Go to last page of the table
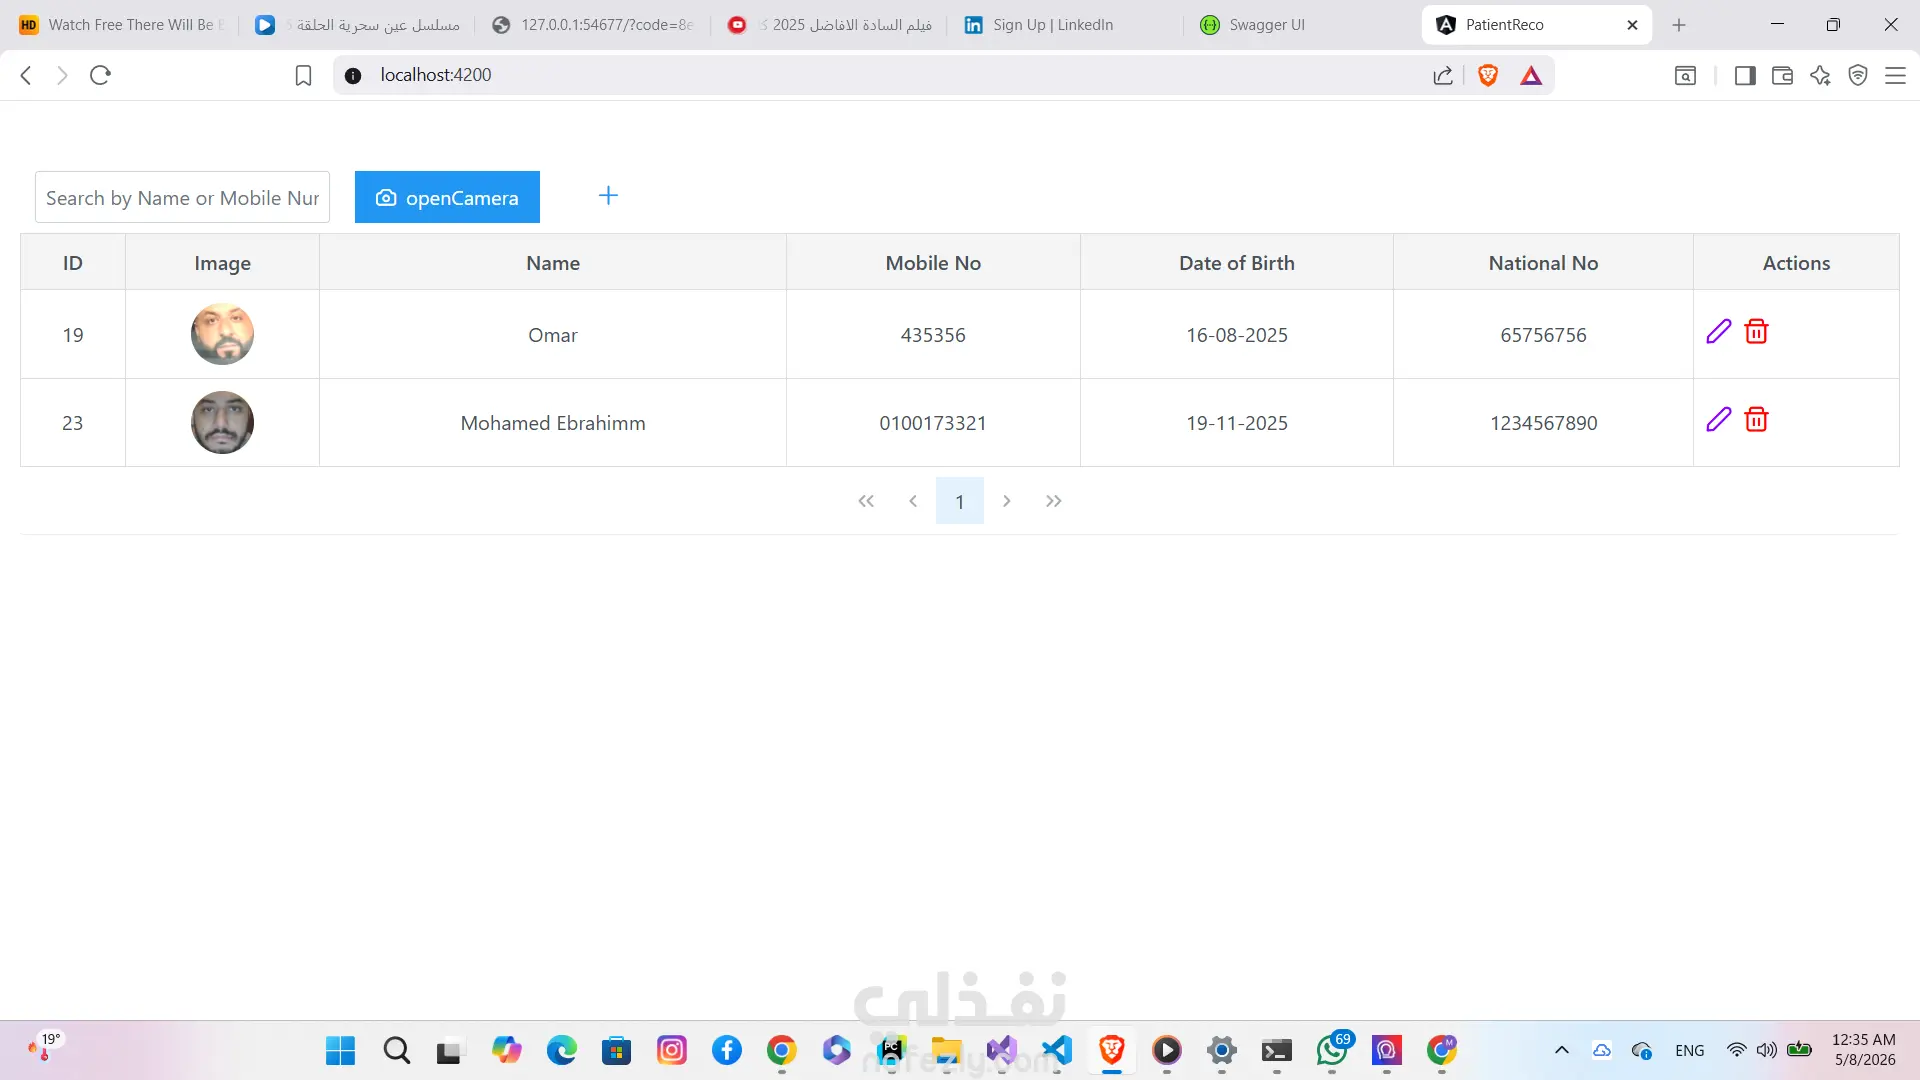Viewport: 1920px width, 1080px height. 1053,501
